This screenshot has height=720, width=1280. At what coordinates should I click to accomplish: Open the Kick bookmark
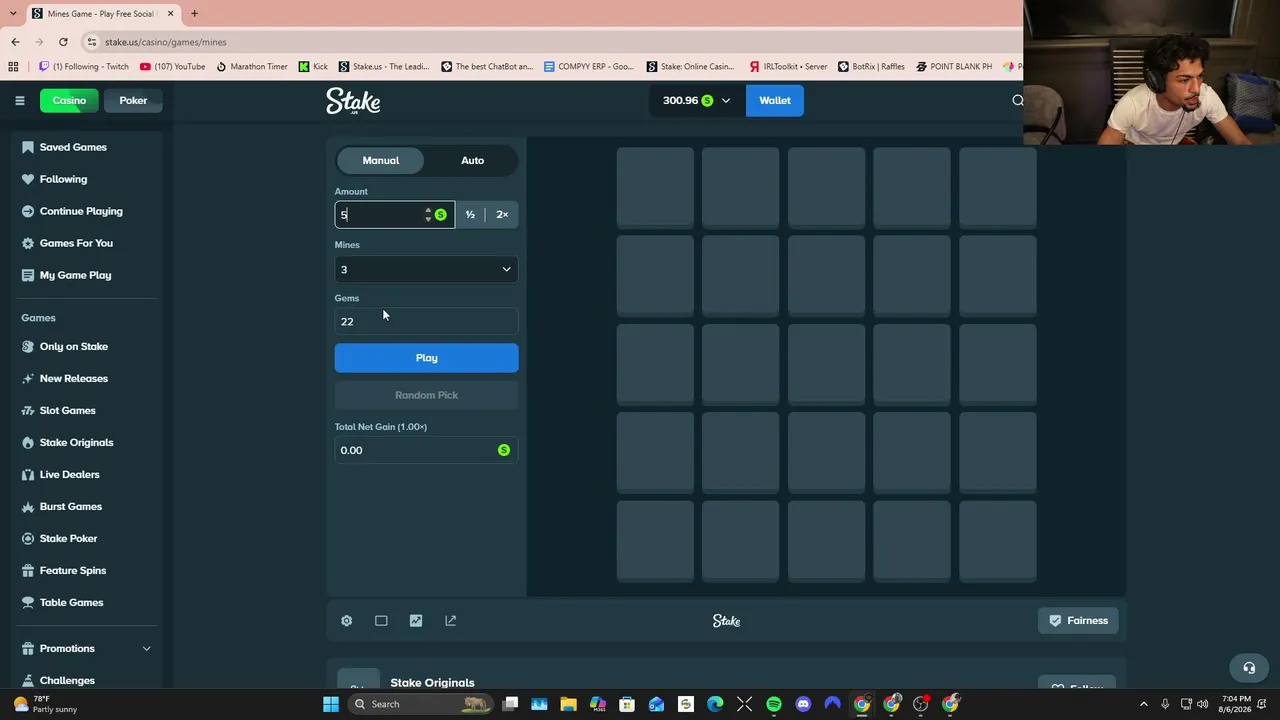pos(313,67)
